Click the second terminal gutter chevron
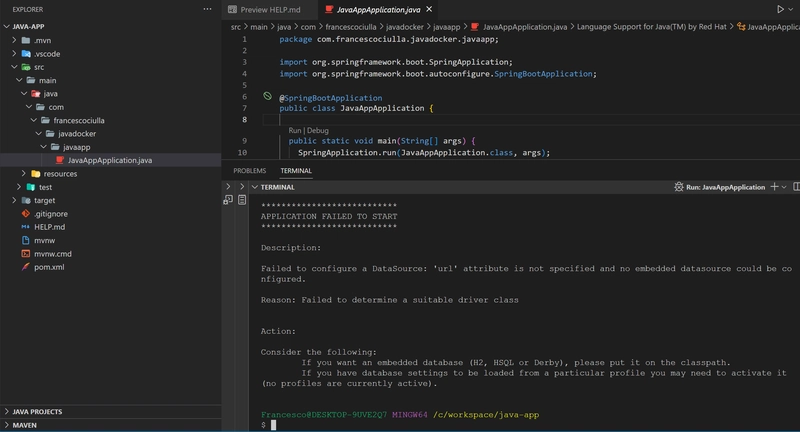Viewport: 800px width, 432px height. (x=242, y=187)
